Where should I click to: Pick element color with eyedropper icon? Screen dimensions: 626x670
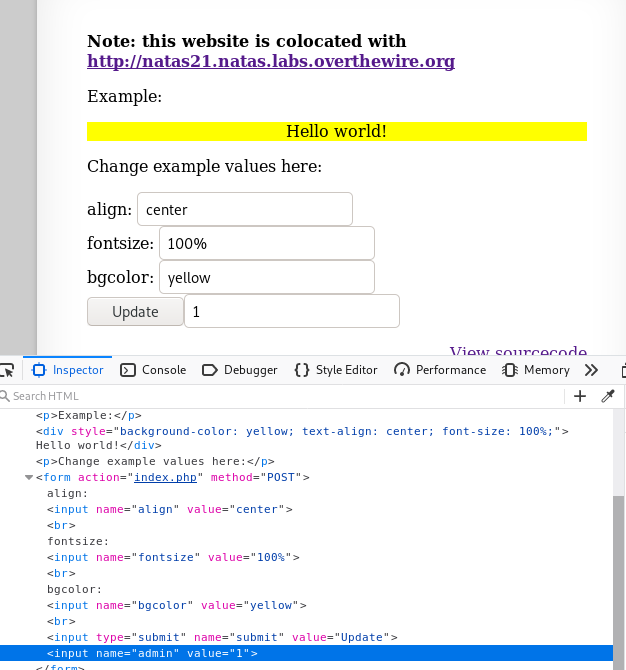(x=608, y=396)
